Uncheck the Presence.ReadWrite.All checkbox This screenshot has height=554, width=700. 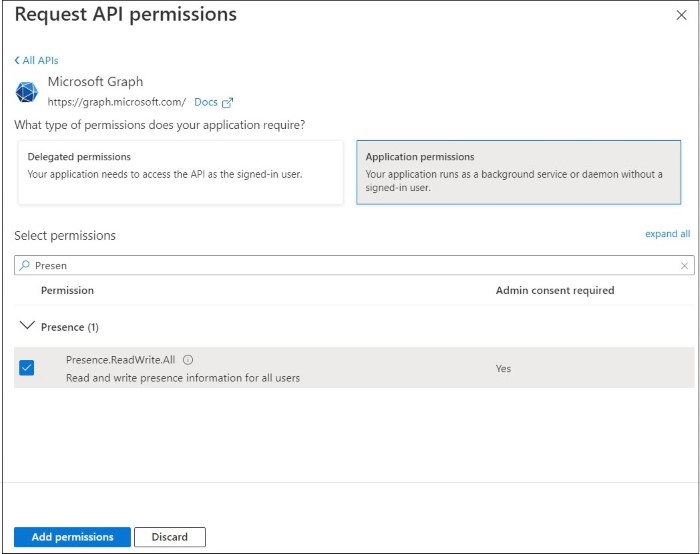coord(27,368)
